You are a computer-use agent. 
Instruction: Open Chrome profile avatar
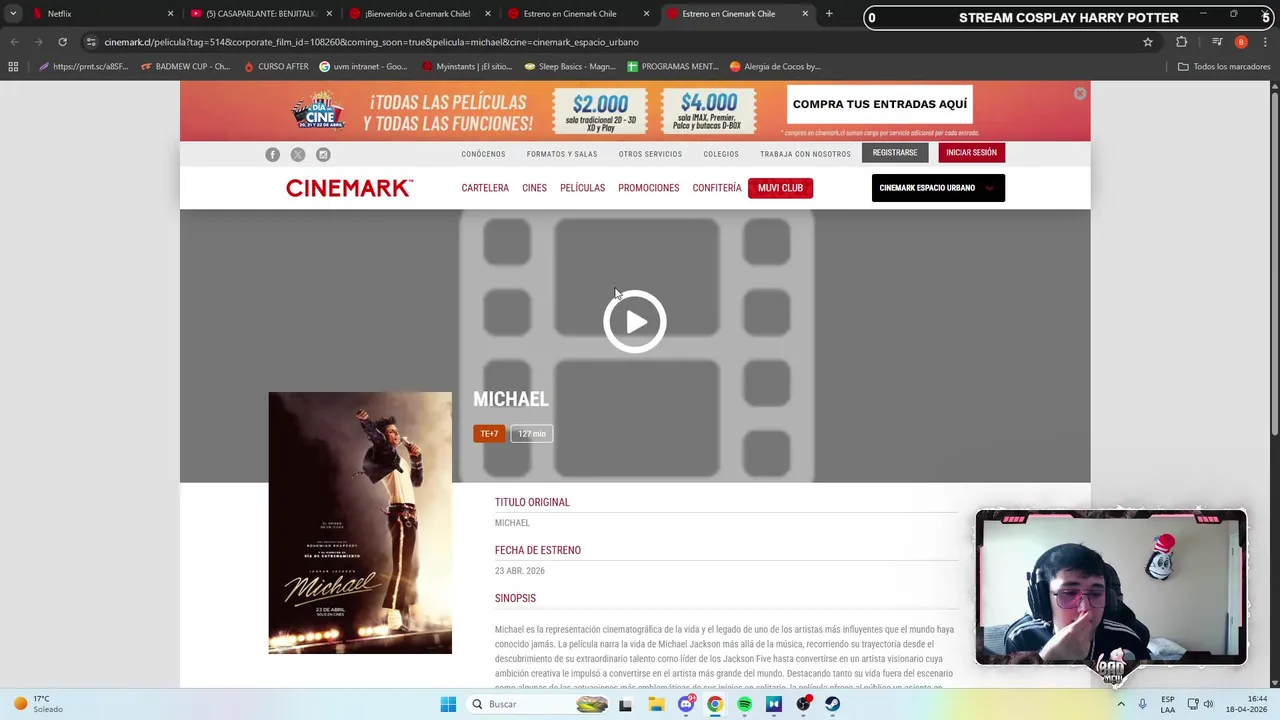click(1241, 42)
